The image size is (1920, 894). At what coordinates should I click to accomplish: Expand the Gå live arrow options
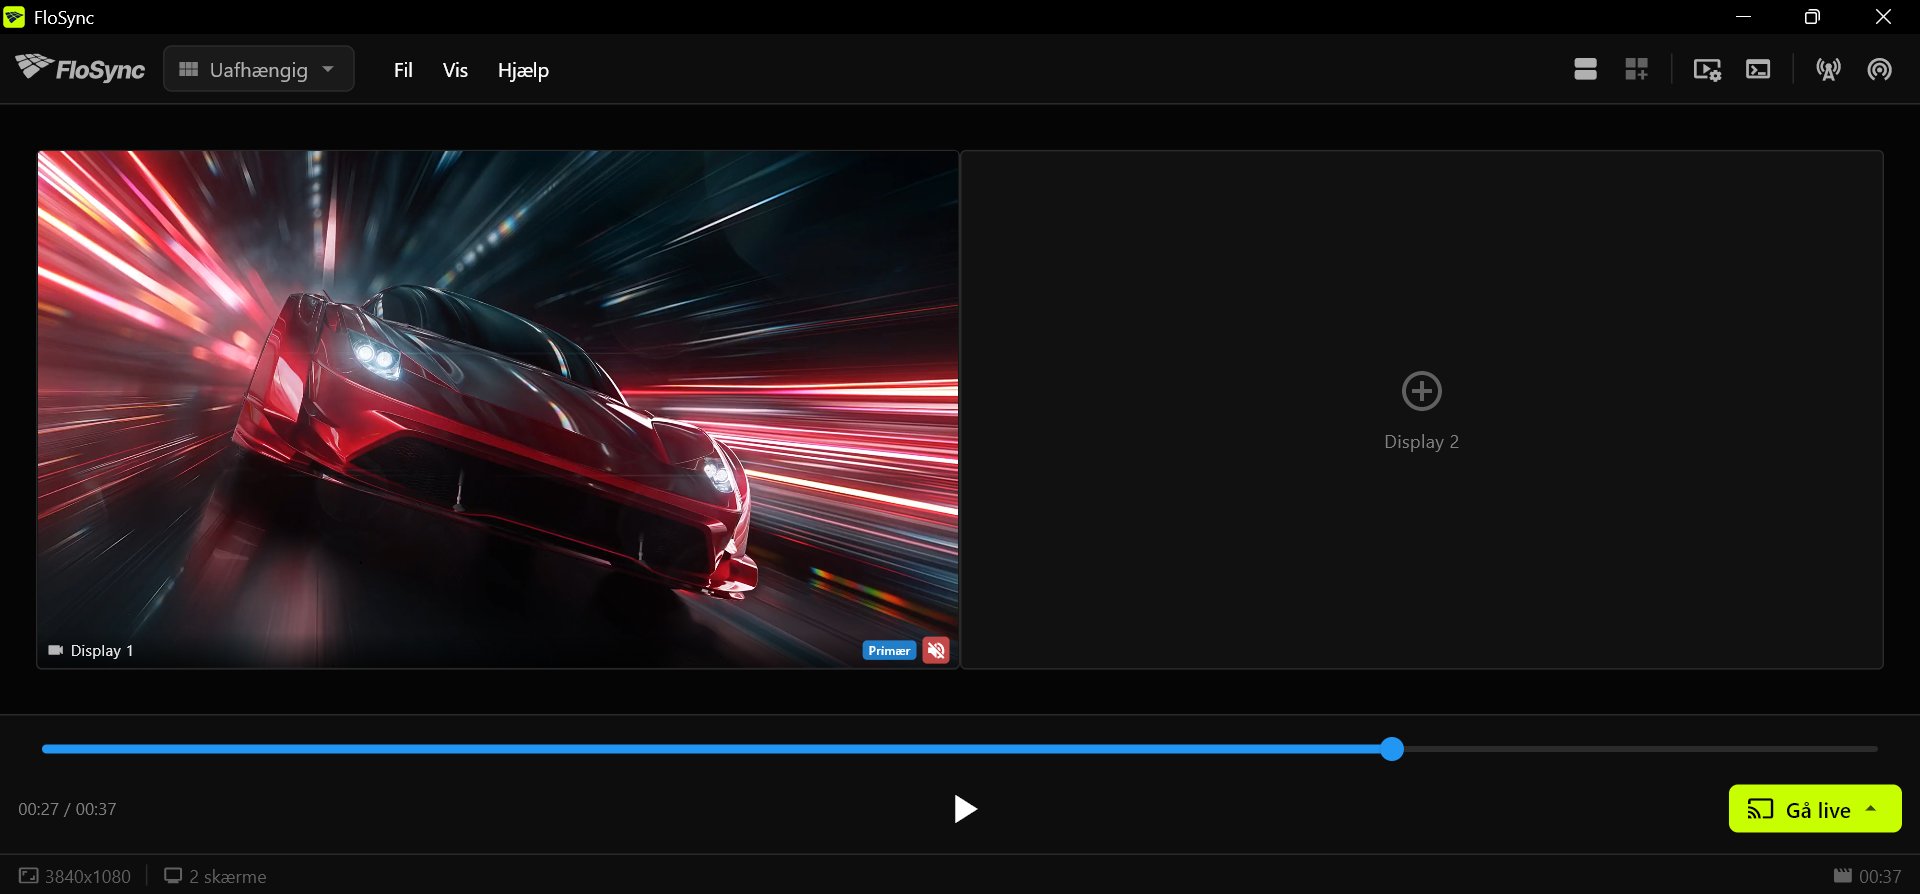pos(1871,809)
